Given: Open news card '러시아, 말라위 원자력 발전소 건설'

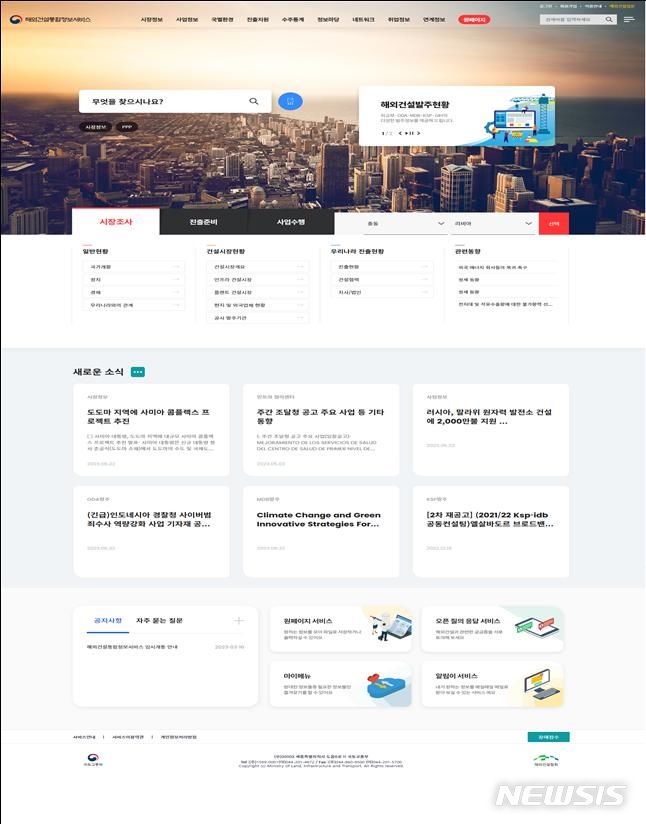Looking at the screenshot, I should 491,430.
